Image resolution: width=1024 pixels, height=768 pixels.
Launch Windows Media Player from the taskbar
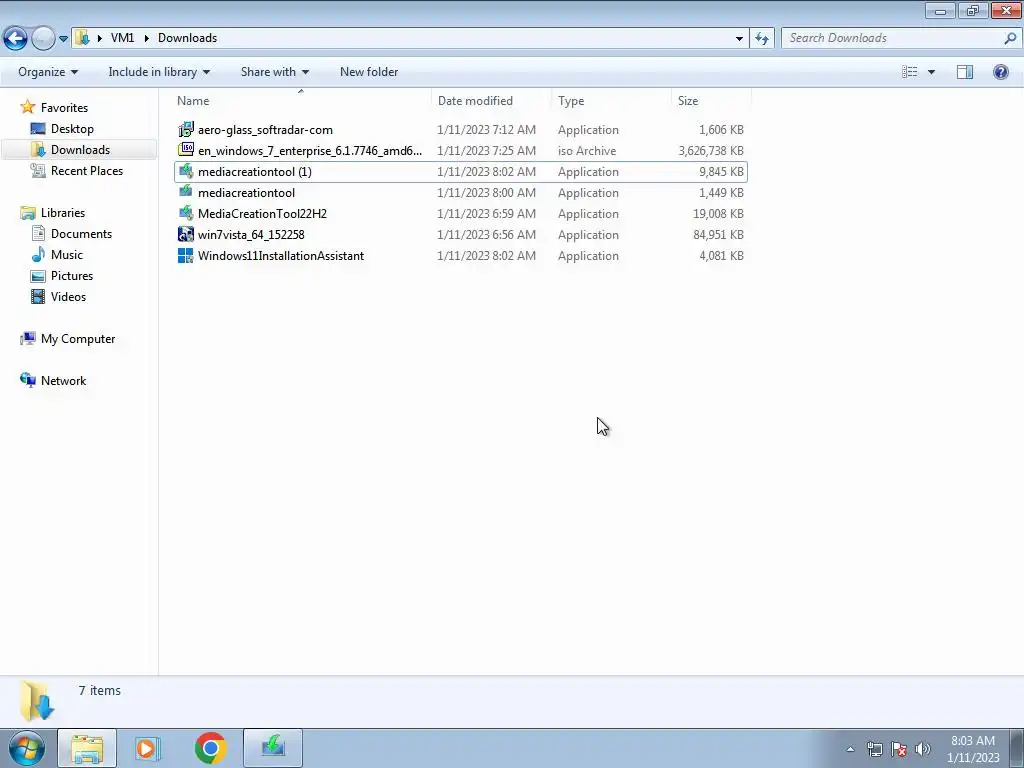148,748
